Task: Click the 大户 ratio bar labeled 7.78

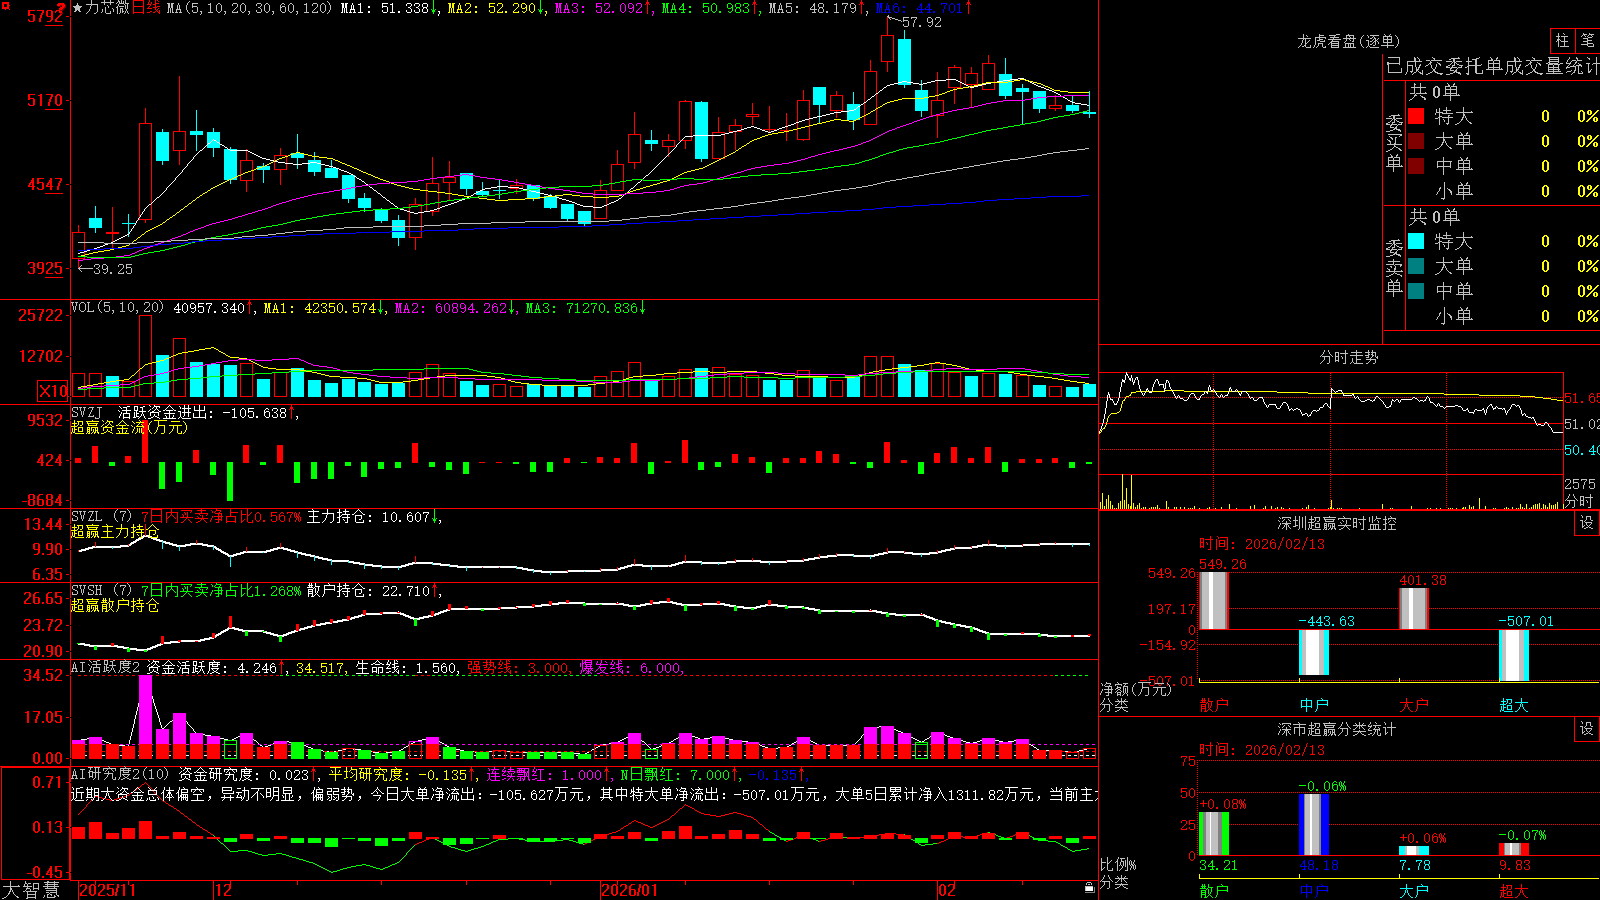Action: click(1414, 850)
